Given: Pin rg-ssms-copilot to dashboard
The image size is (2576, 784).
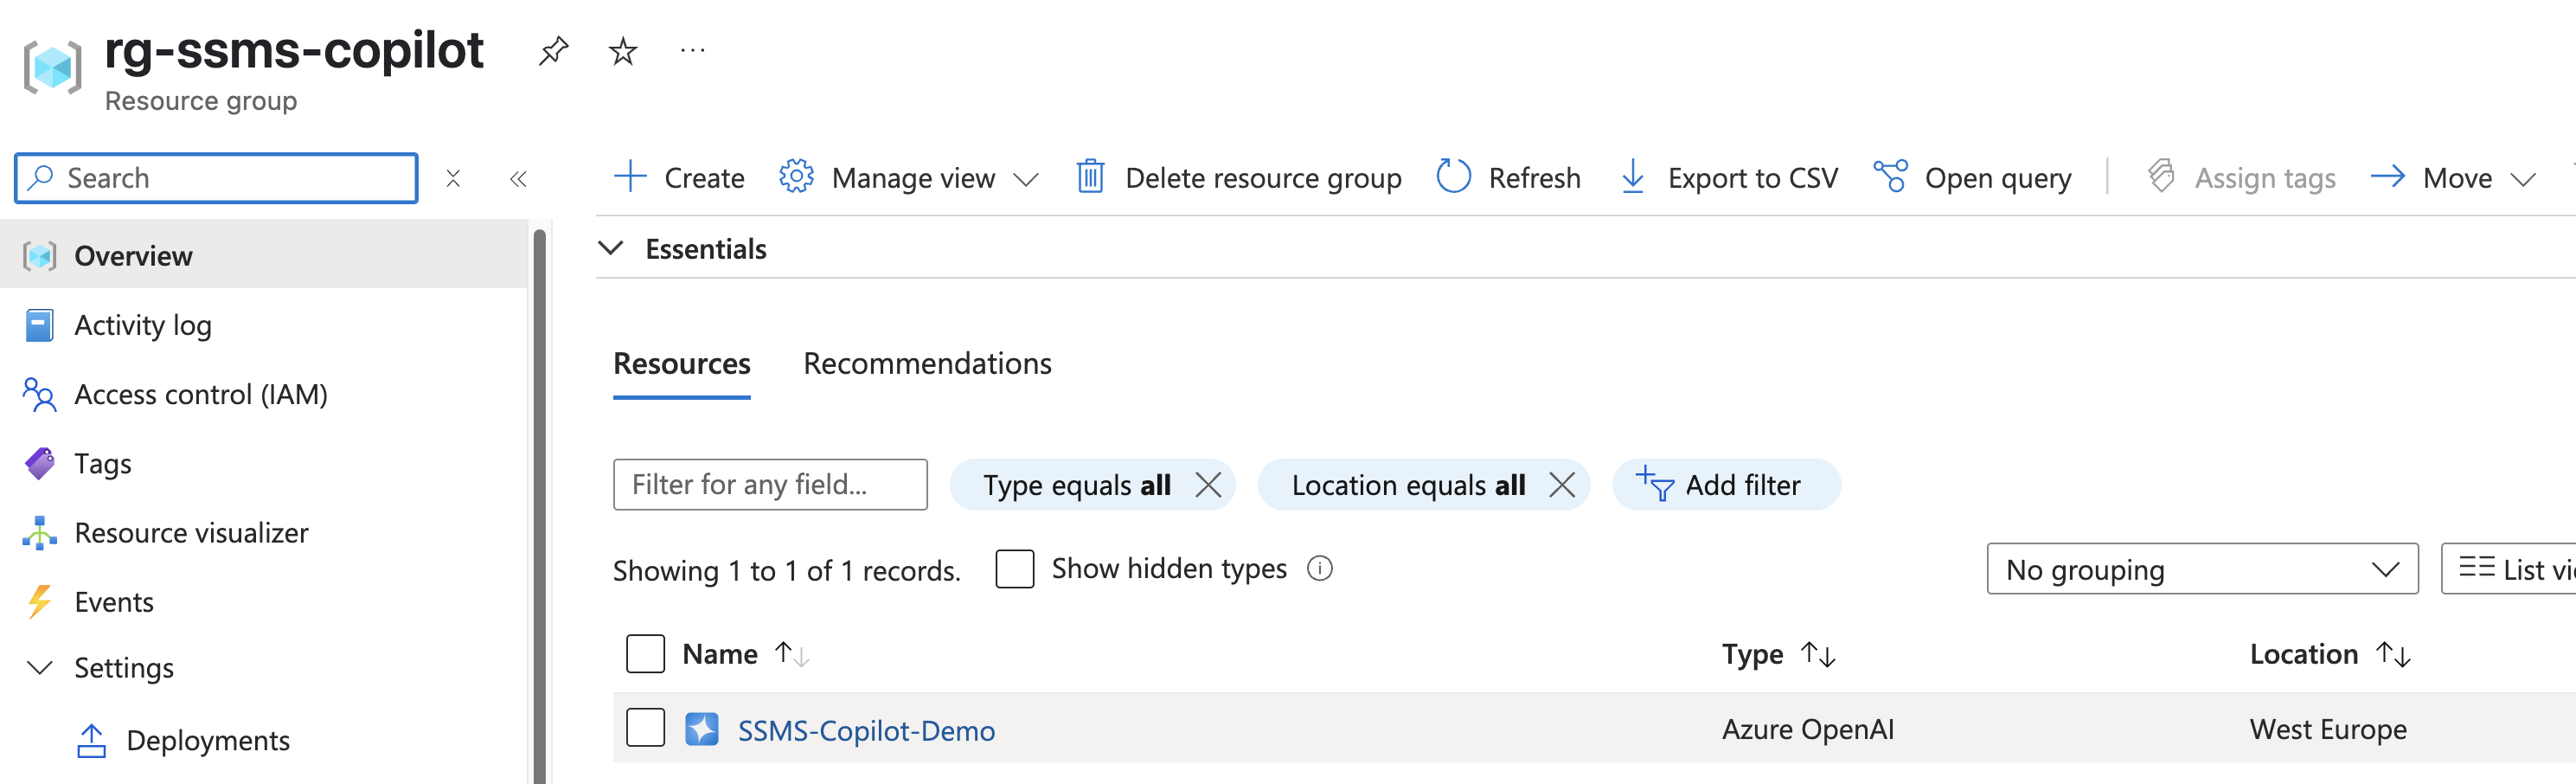Looking at the screenshot, I should (552, 51).
